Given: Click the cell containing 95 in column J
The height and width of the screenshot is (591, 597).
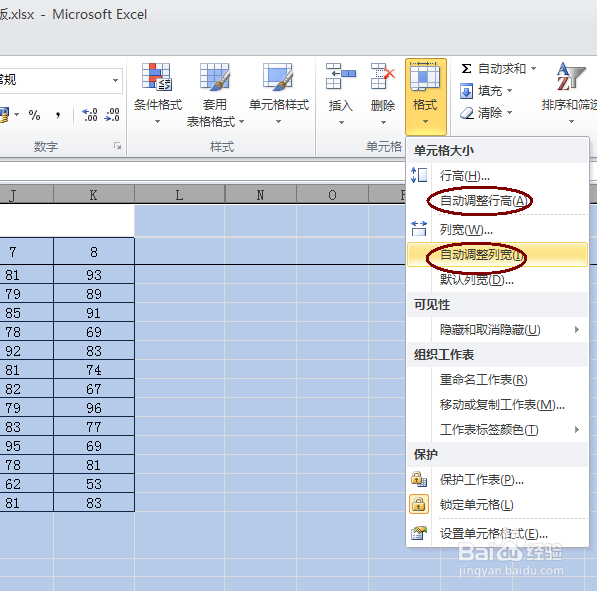Looking at the screenshot, I should click(x=26, y=446).
